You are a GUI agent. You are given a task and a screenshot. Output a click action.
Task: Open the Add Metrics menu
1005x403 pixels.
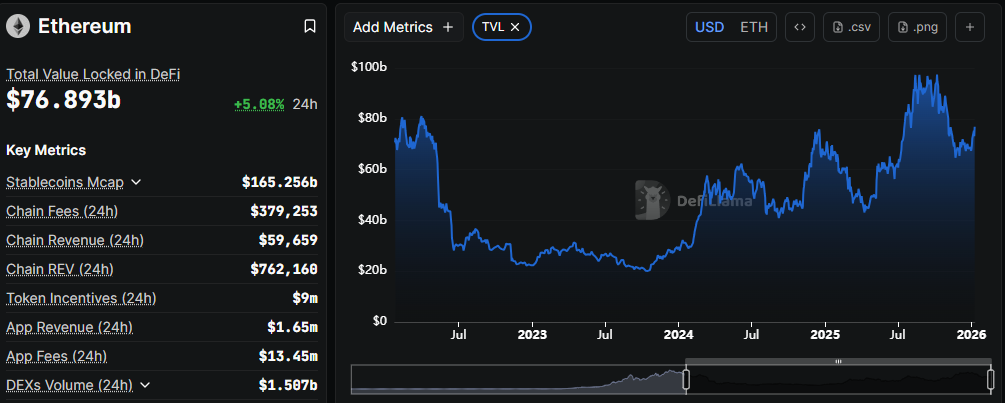[403, 27]
